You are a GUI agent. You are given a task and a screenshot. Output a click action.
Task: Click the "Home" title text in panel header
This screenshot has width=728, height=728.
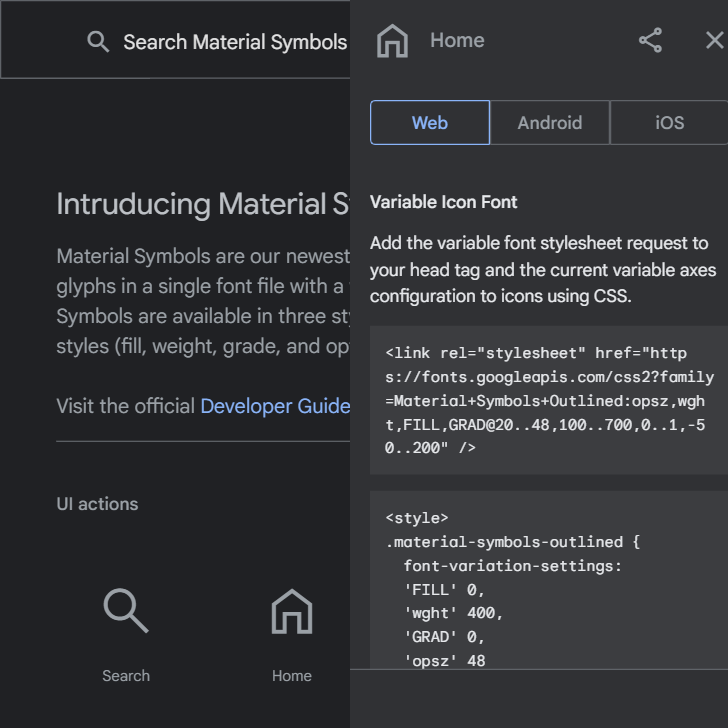[457, 40]
